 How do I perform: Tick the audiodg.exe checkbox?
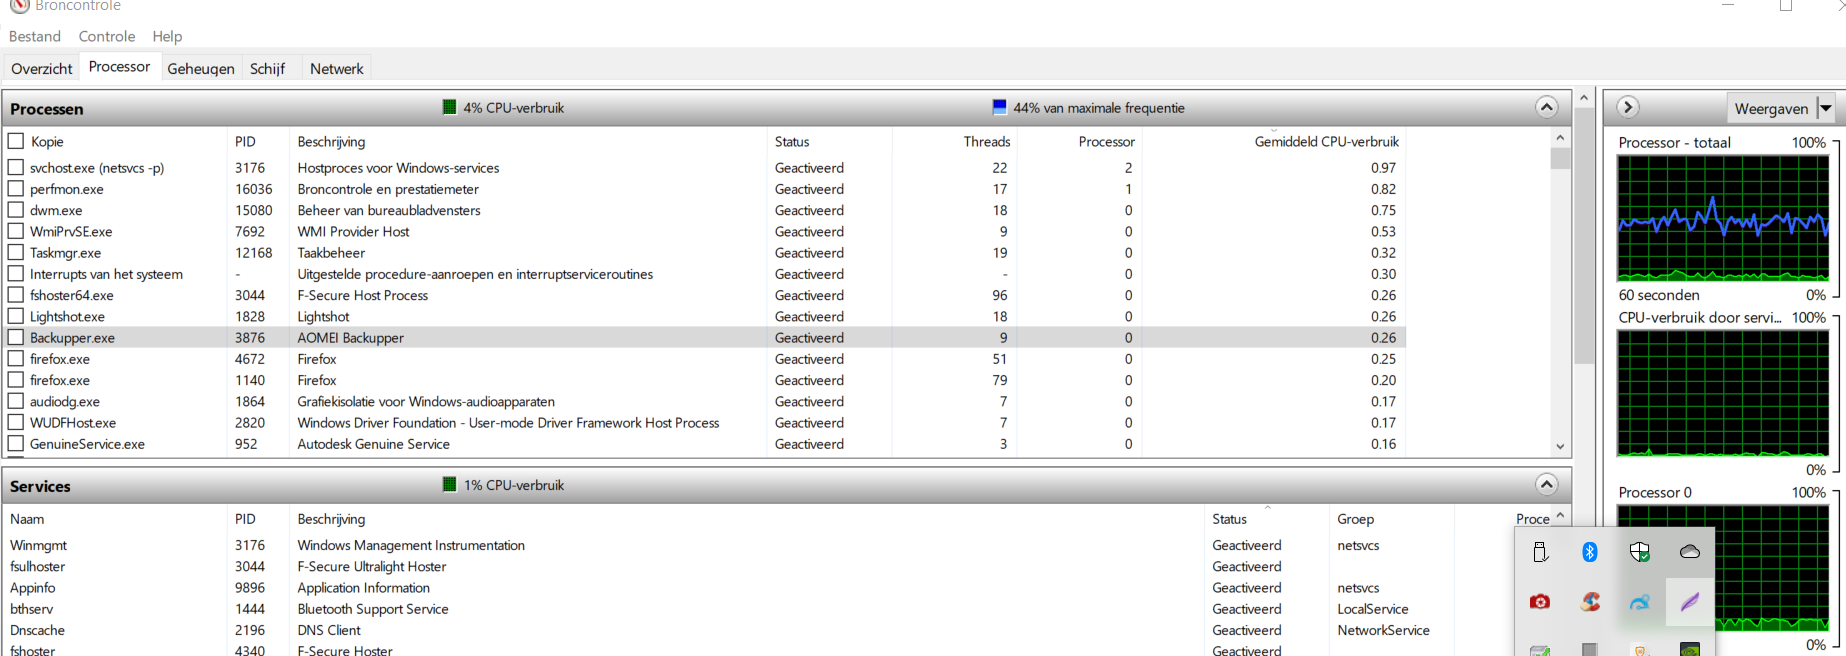[16, 401]
